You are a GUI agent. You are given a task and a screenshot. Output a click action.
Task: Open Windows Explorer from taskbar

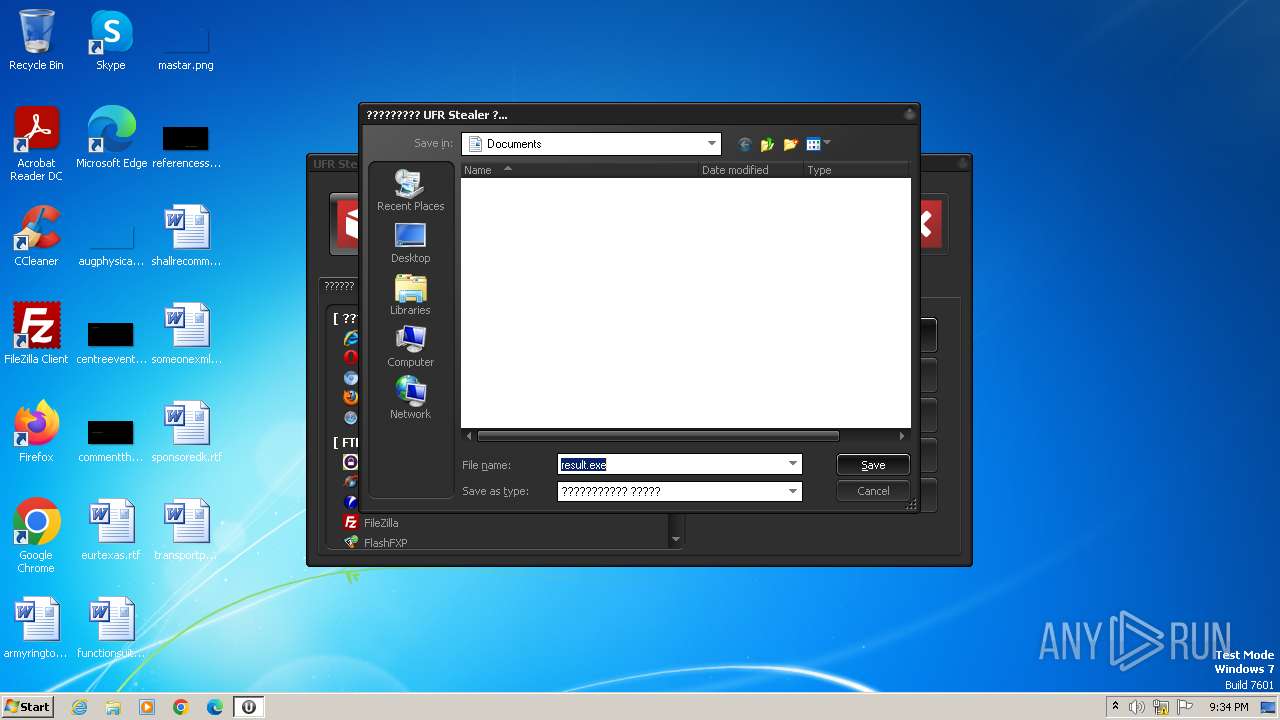[x=113, y=707]
